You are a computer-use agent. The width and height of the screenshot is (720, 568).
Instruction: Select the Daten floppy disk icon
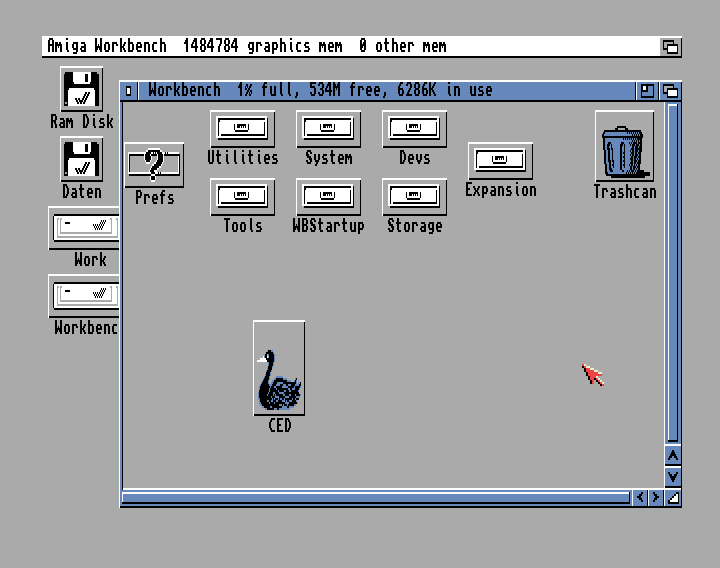pos(82,160)
